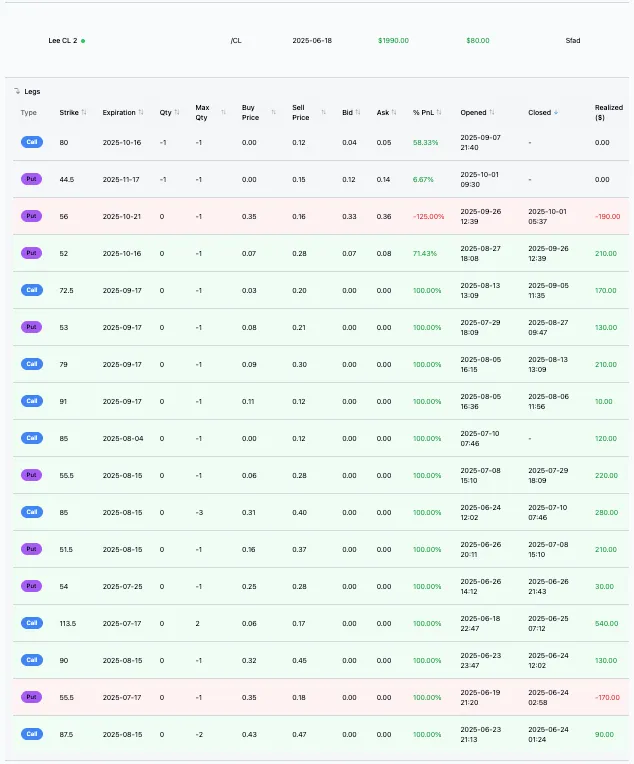
Task: Sort by Sell Price icon
Action: click(x=323, y=113)
